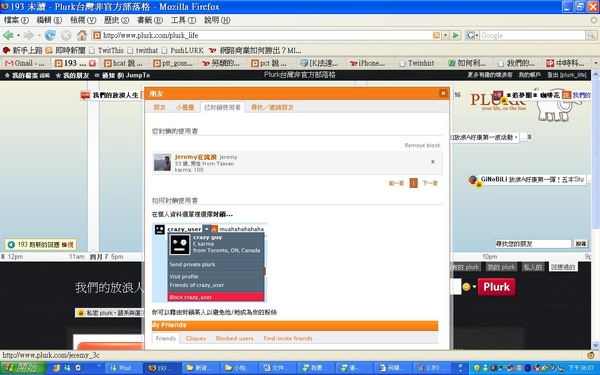Select the 小圈圈 tab in dialog
This screenshot has width=600, height=375.
pos(185,108)
